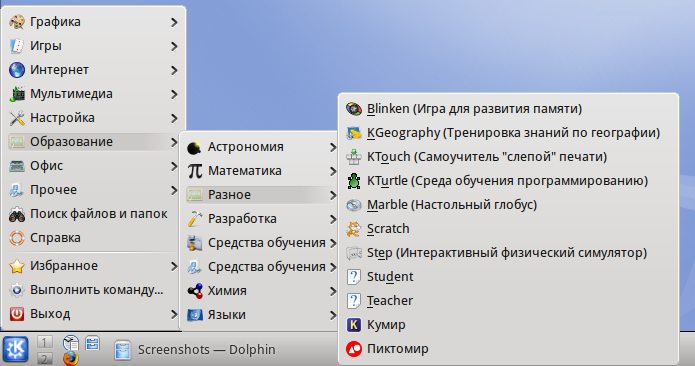Launch KTouch (Самоучитель "слепой" печати)
The image size is (695, 366).
[x=509, y=156]
